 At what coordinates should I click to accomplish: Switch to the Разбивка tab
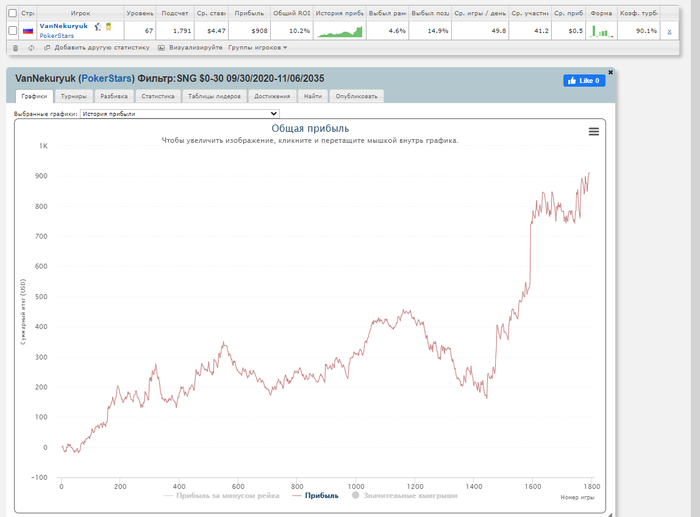tap(114, 96)
